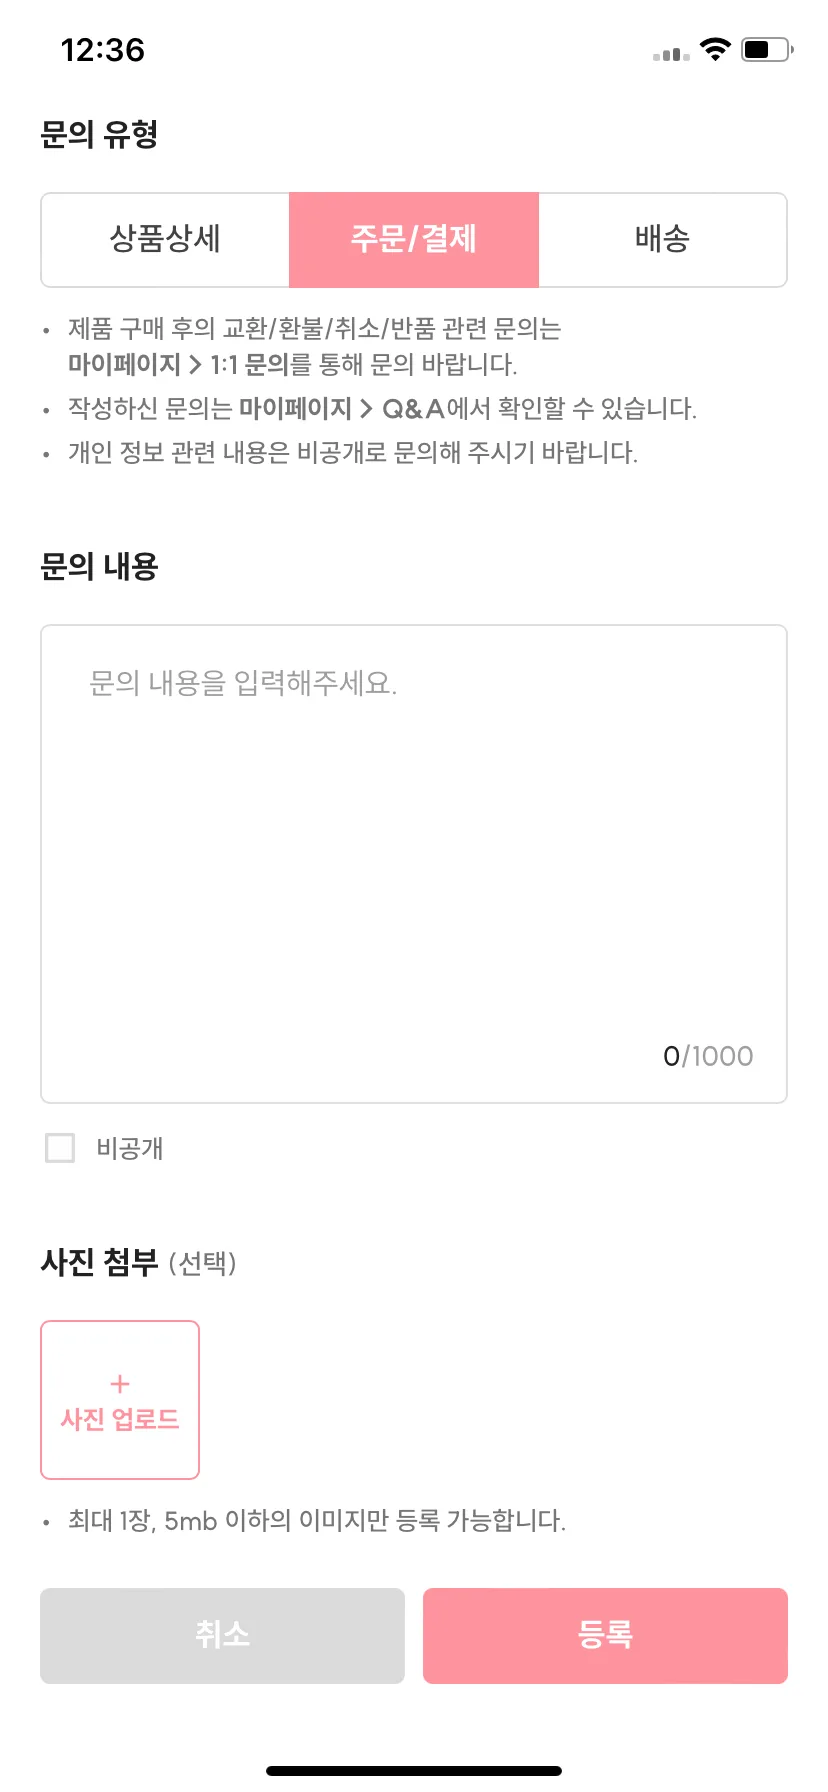The width and height of the screenshot is (828, 1792).
Task: Tap the home indicator bar at bottom
Action: (414, 1770)
